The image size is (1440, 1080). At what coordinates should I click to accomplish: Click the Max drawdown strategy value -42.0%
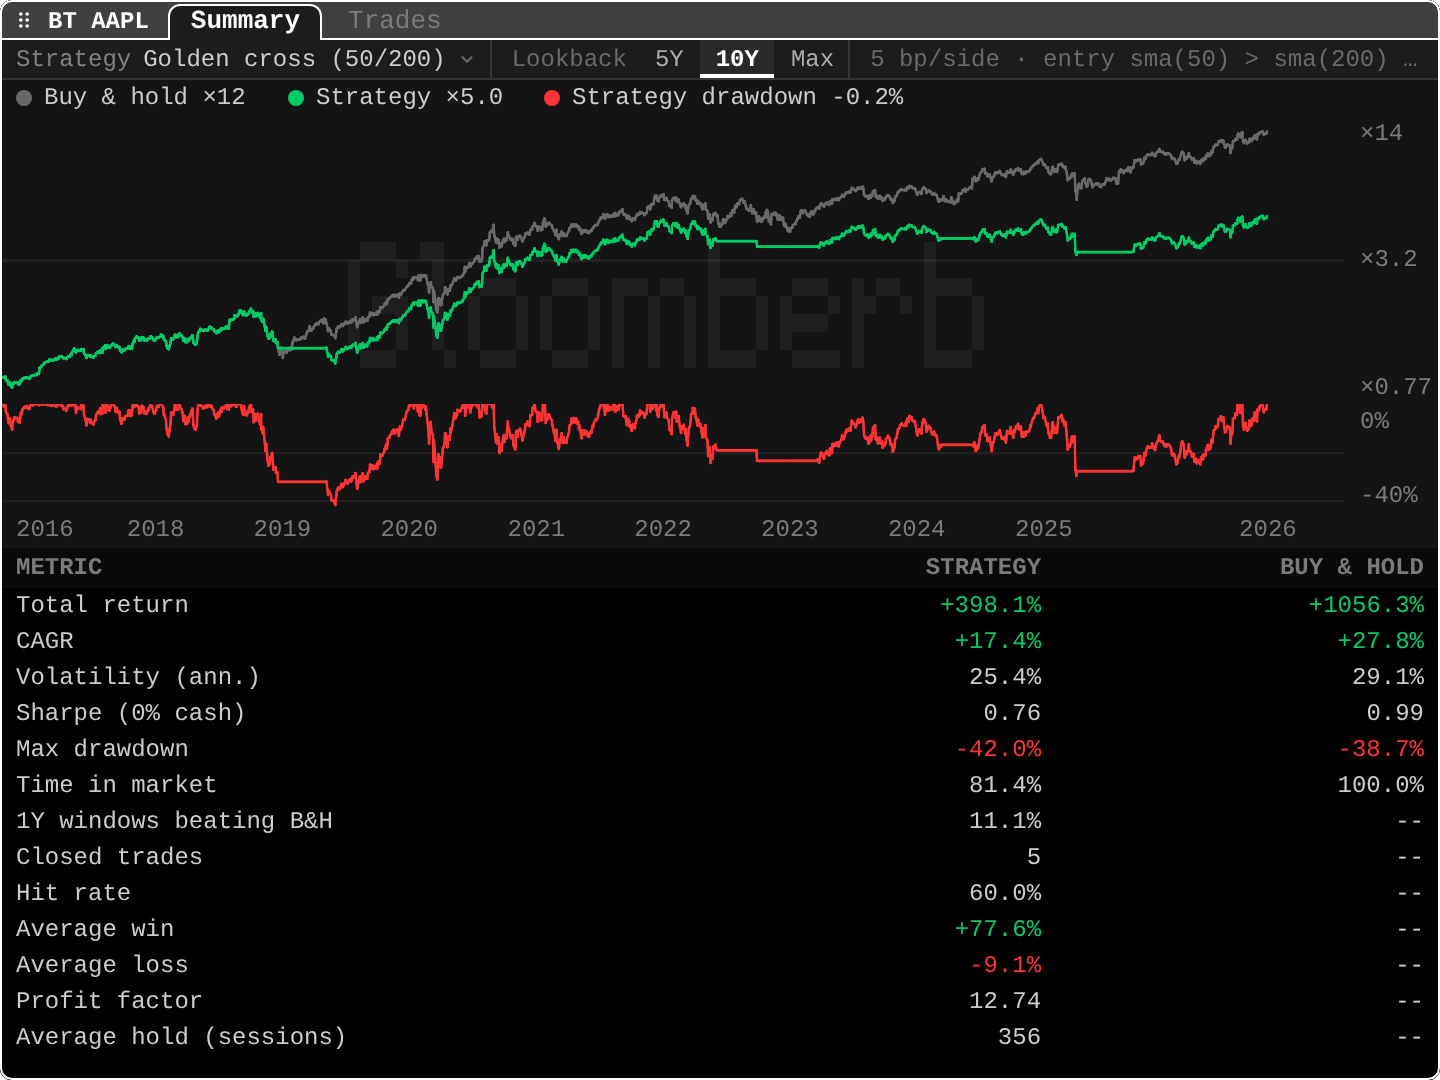998,749
